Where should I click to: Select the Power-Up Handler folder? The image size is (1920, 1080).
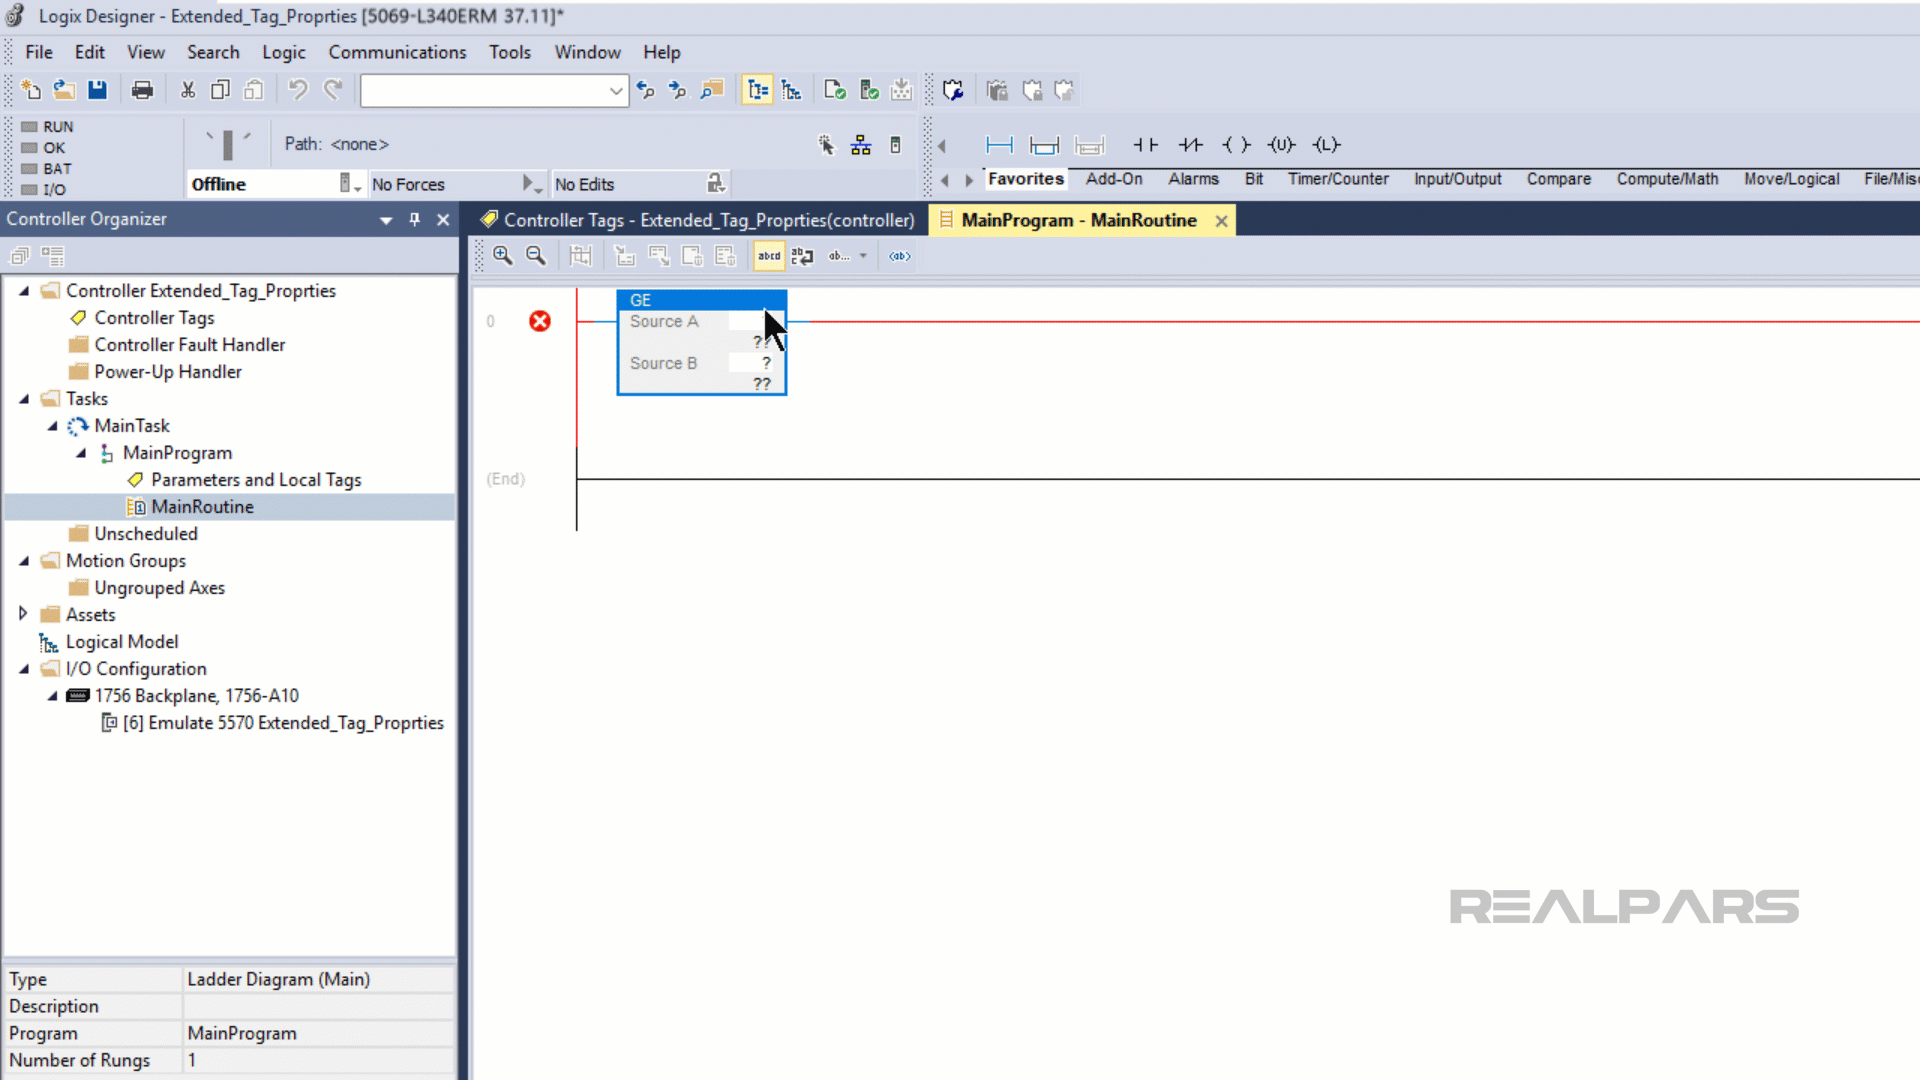167,372
